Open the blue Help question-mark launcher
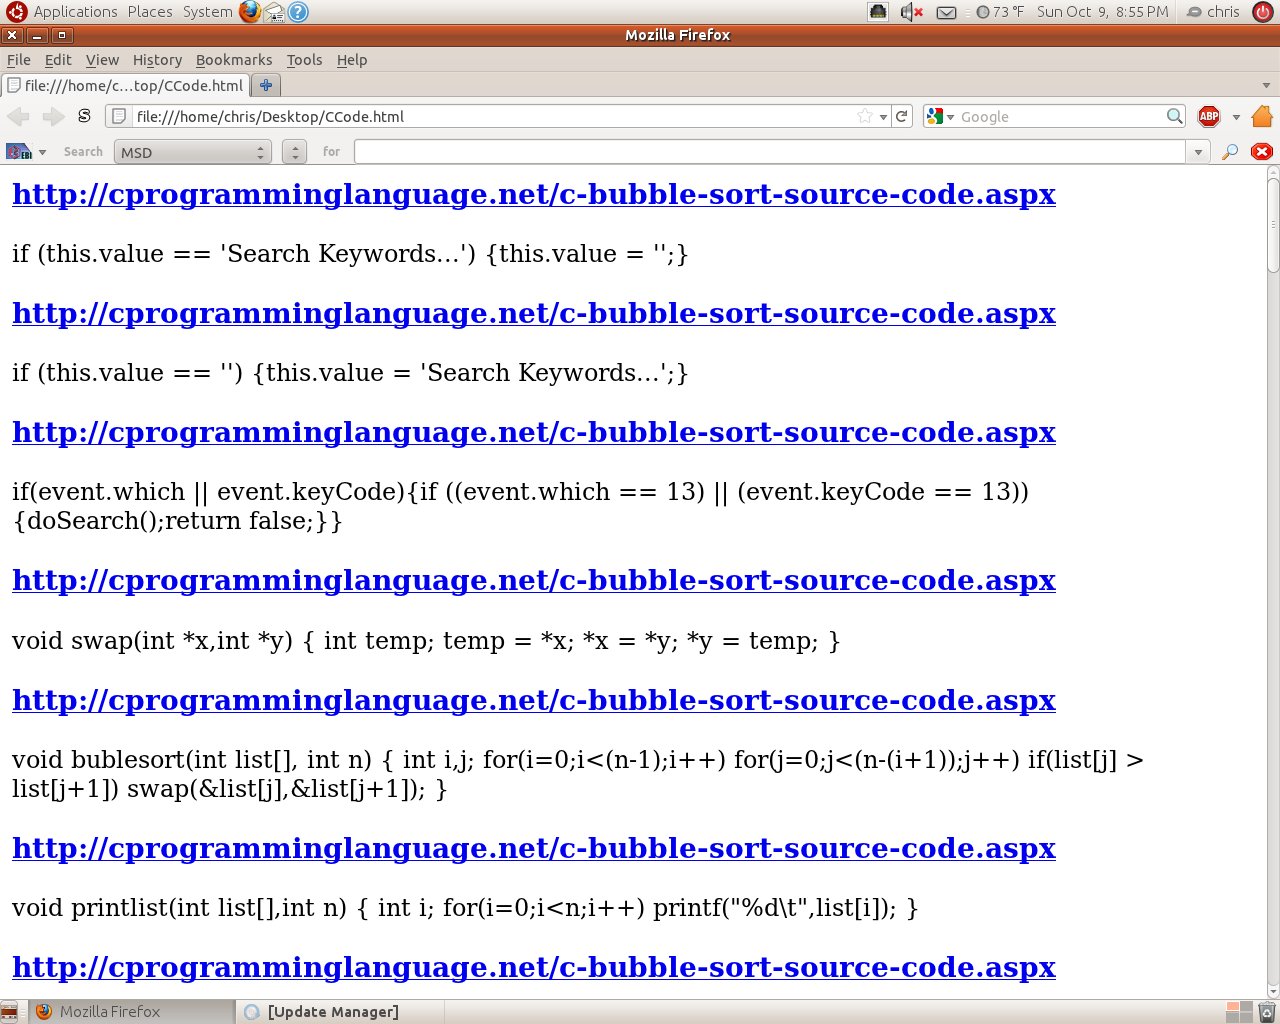This screenshot has width=1280, height=1024. [x=298, y=12]
